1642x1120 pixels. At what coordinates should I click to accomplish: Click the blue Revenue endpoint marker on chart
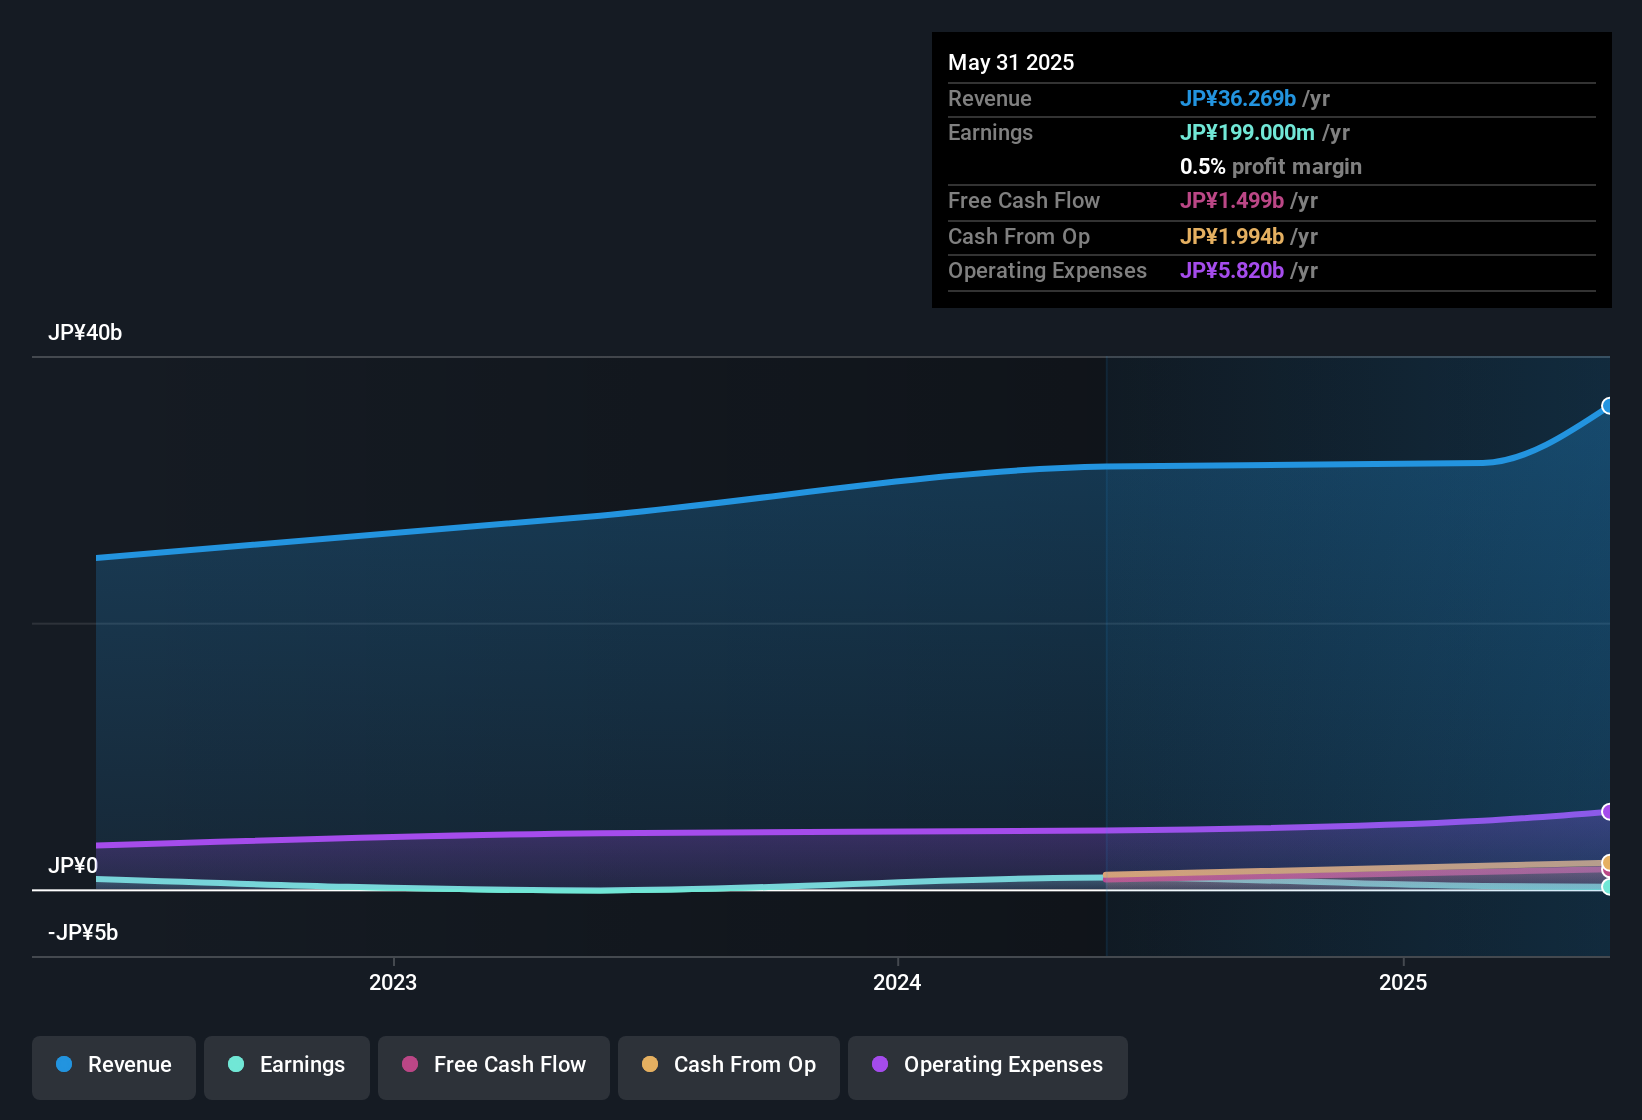tap(1608, 406)
